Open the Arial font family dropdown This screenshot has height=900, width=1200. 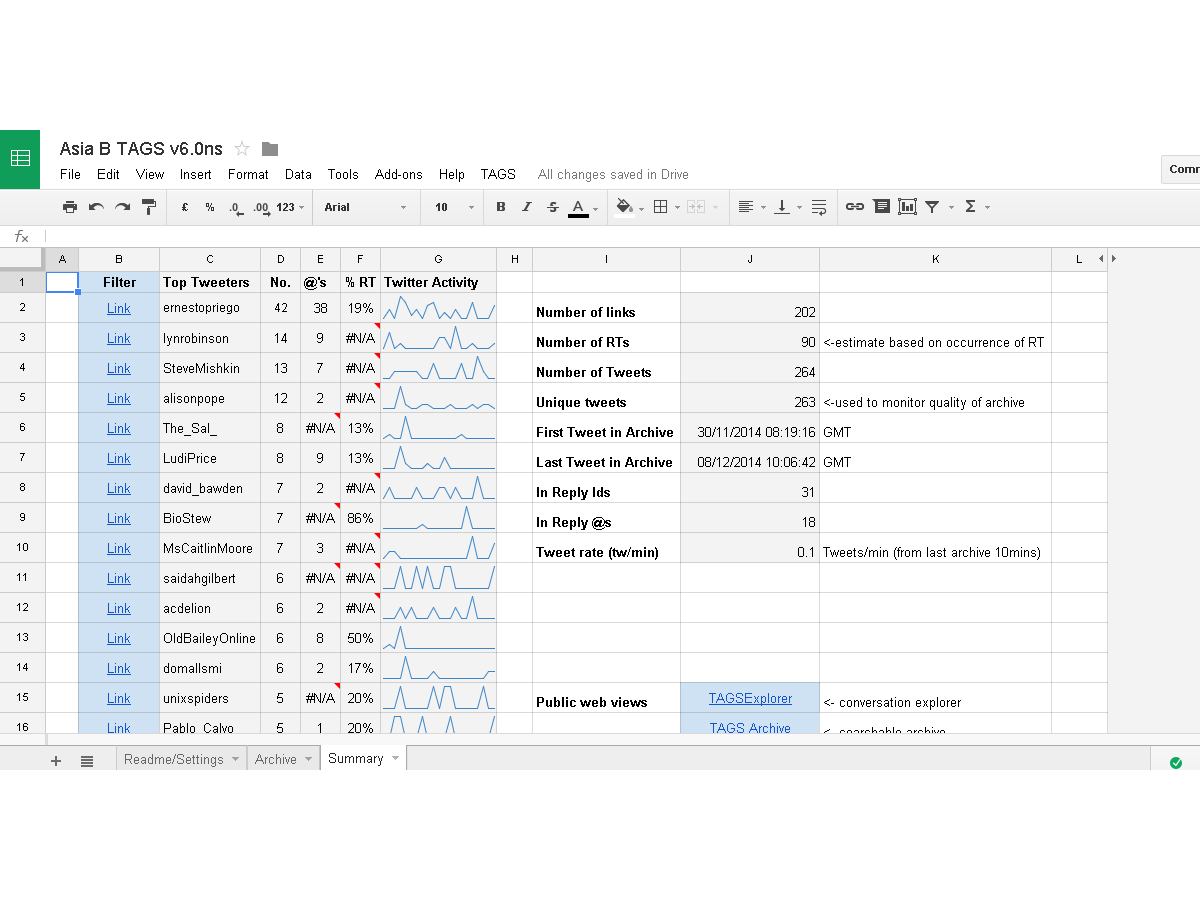click(x=365, y=207)
